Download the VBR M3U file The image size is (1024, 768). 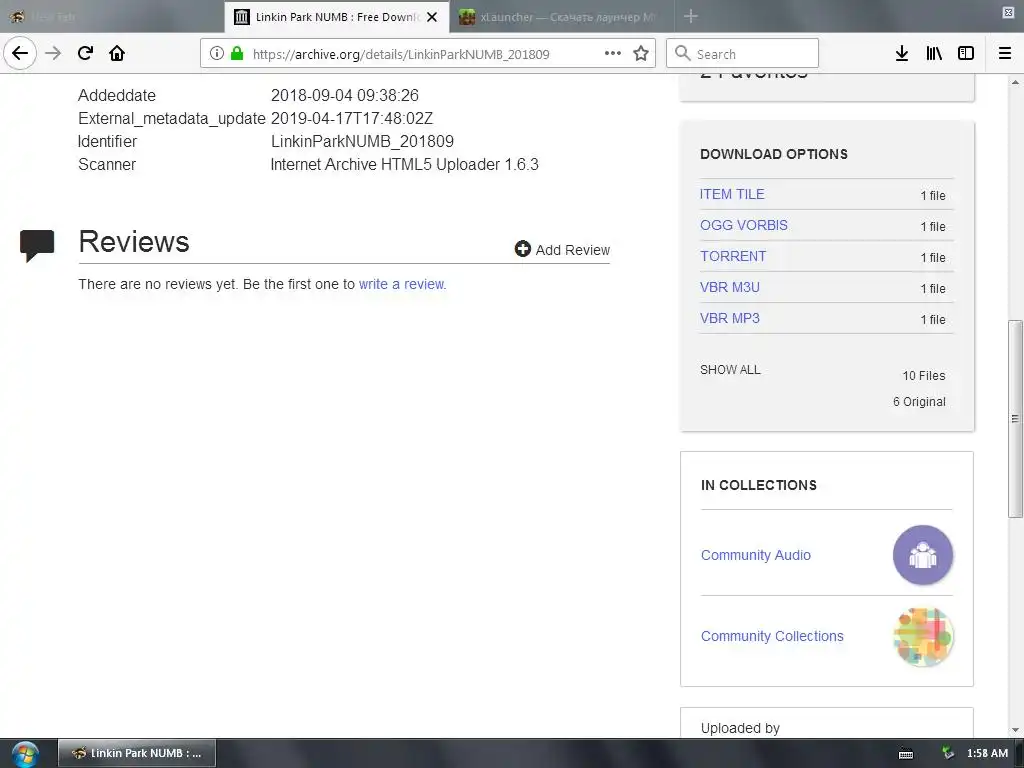pyautogui.click(x=729, y=287)
